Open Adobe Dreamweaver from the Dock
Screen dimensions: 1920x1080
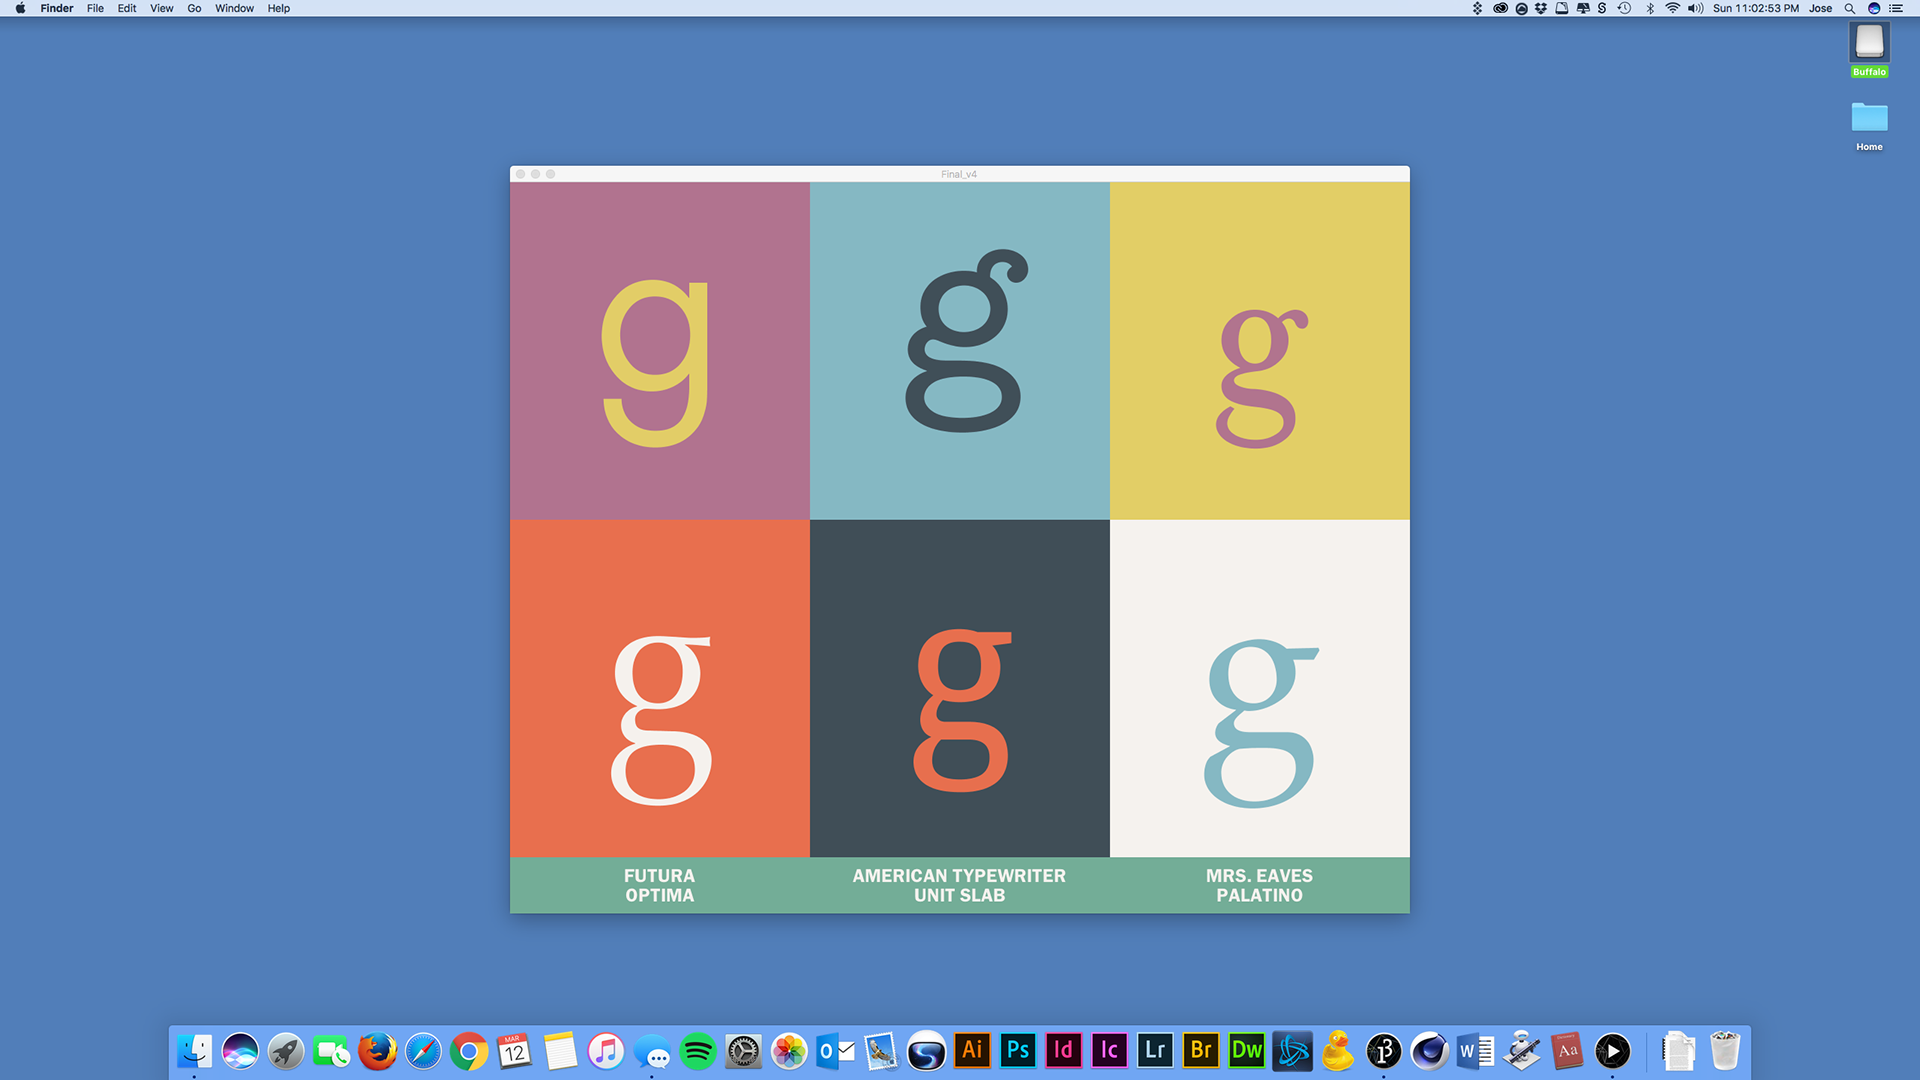click(x=1246, y=1051)
